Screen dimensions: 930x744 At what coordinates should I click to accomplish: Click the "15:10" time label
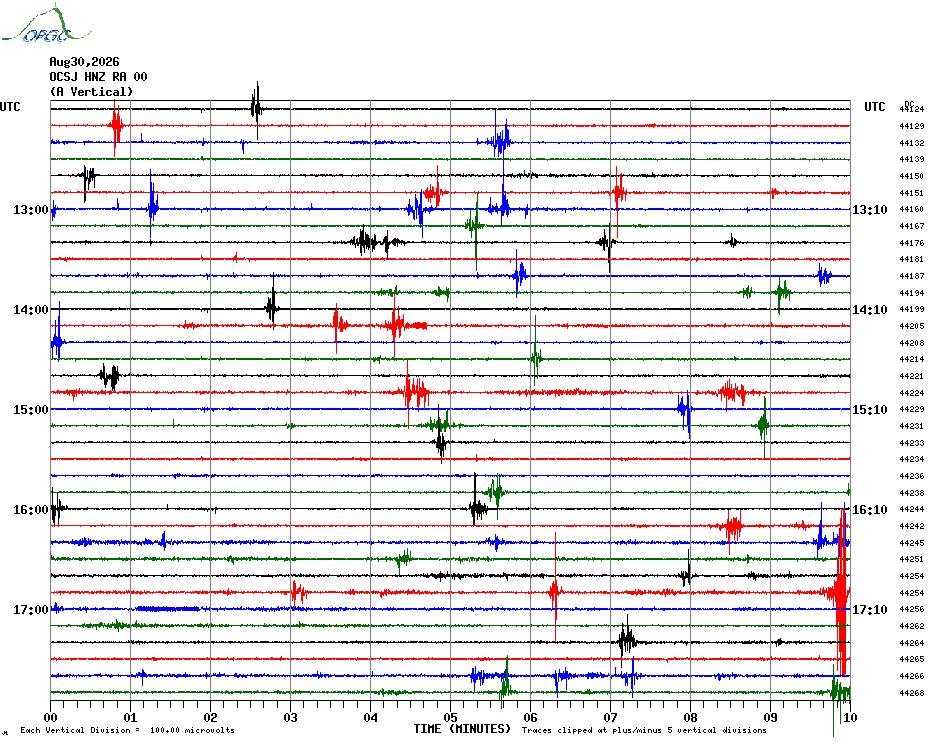tap(870, 410)
